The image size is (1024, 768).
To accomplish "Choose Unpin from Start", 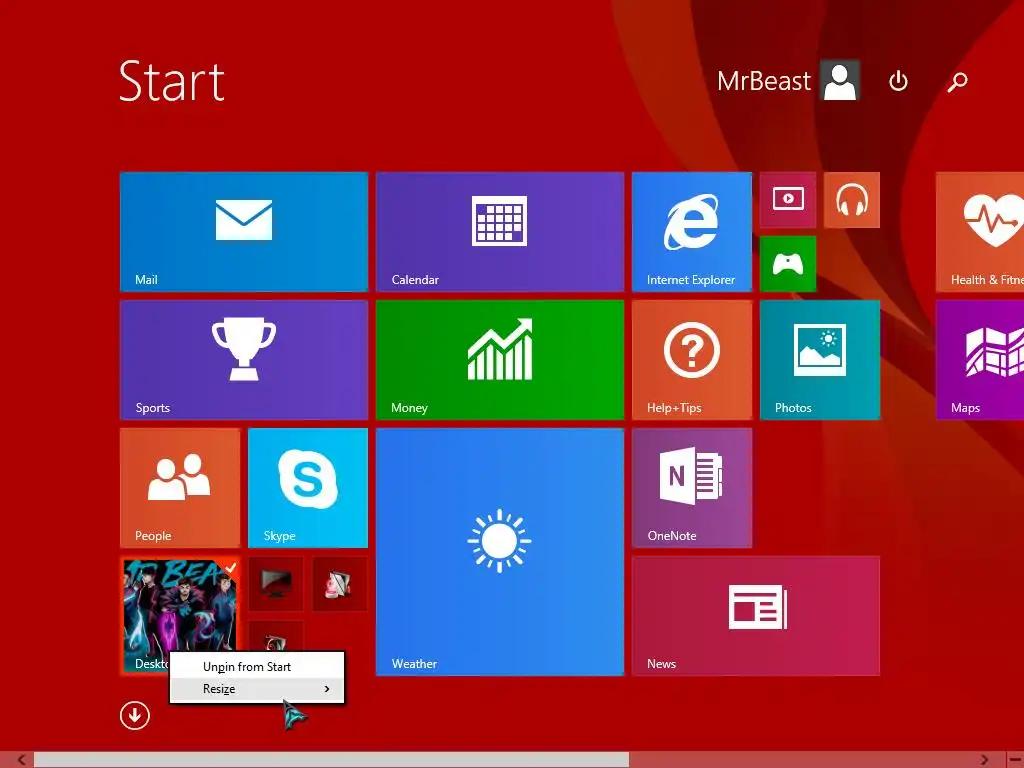I will coord(257,667).
